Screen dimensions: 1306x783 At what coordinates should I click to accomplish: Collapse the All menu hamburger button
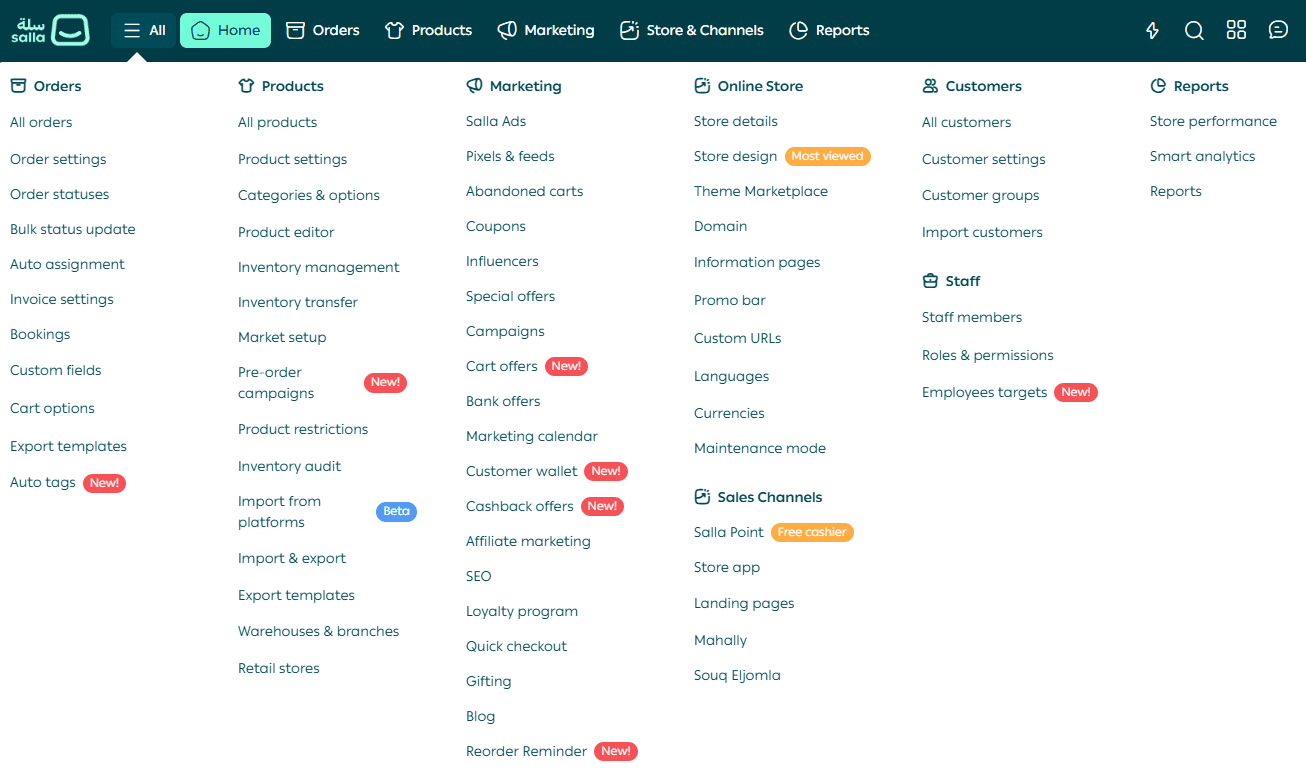(144, 30)
